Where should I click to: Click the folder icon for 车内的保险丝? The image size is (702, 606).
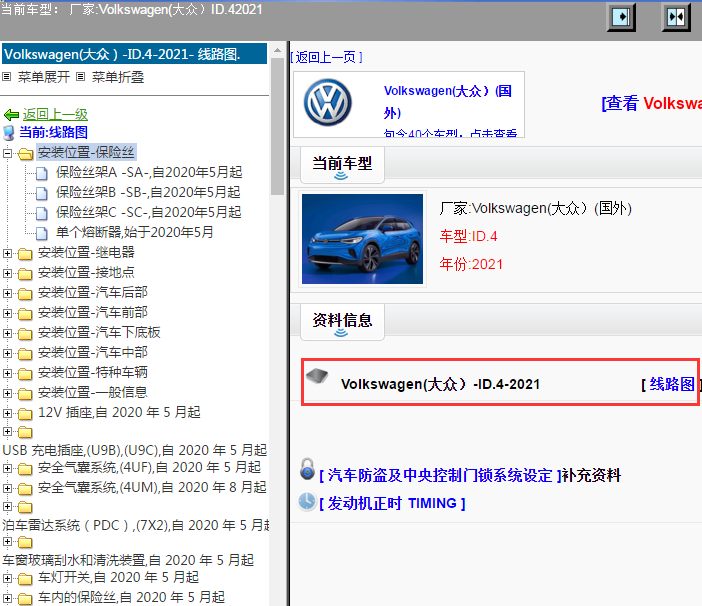point(25,598)
